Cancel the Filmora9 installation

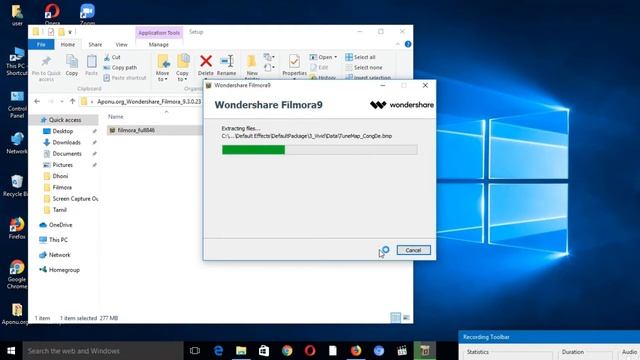click(413, 250)
